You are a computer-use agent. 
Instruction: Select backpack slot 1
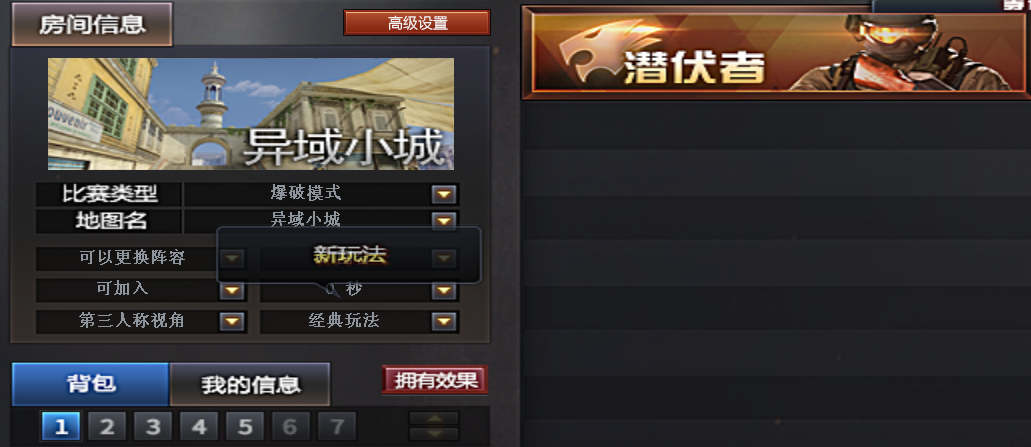tap(61, 427)
